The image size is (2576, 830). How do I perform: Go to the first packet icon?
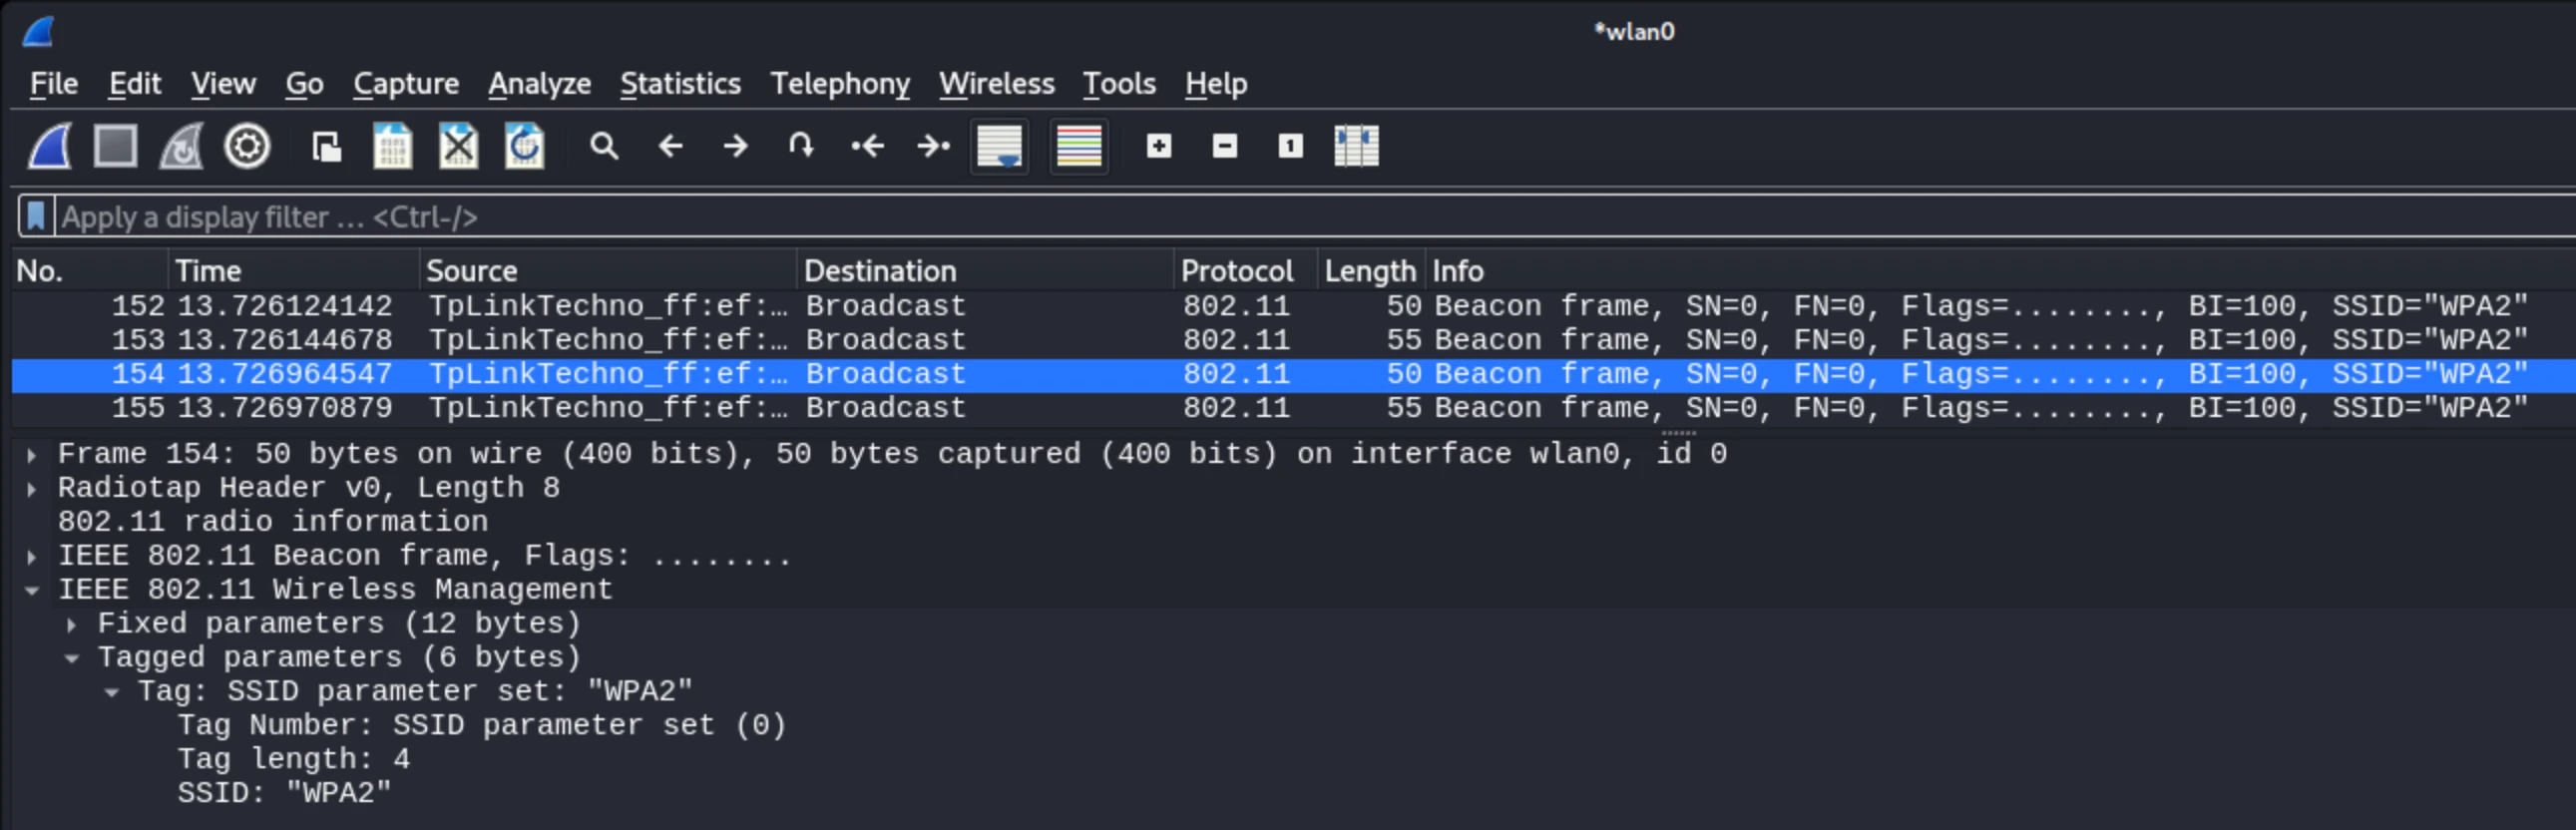point(867,147)
